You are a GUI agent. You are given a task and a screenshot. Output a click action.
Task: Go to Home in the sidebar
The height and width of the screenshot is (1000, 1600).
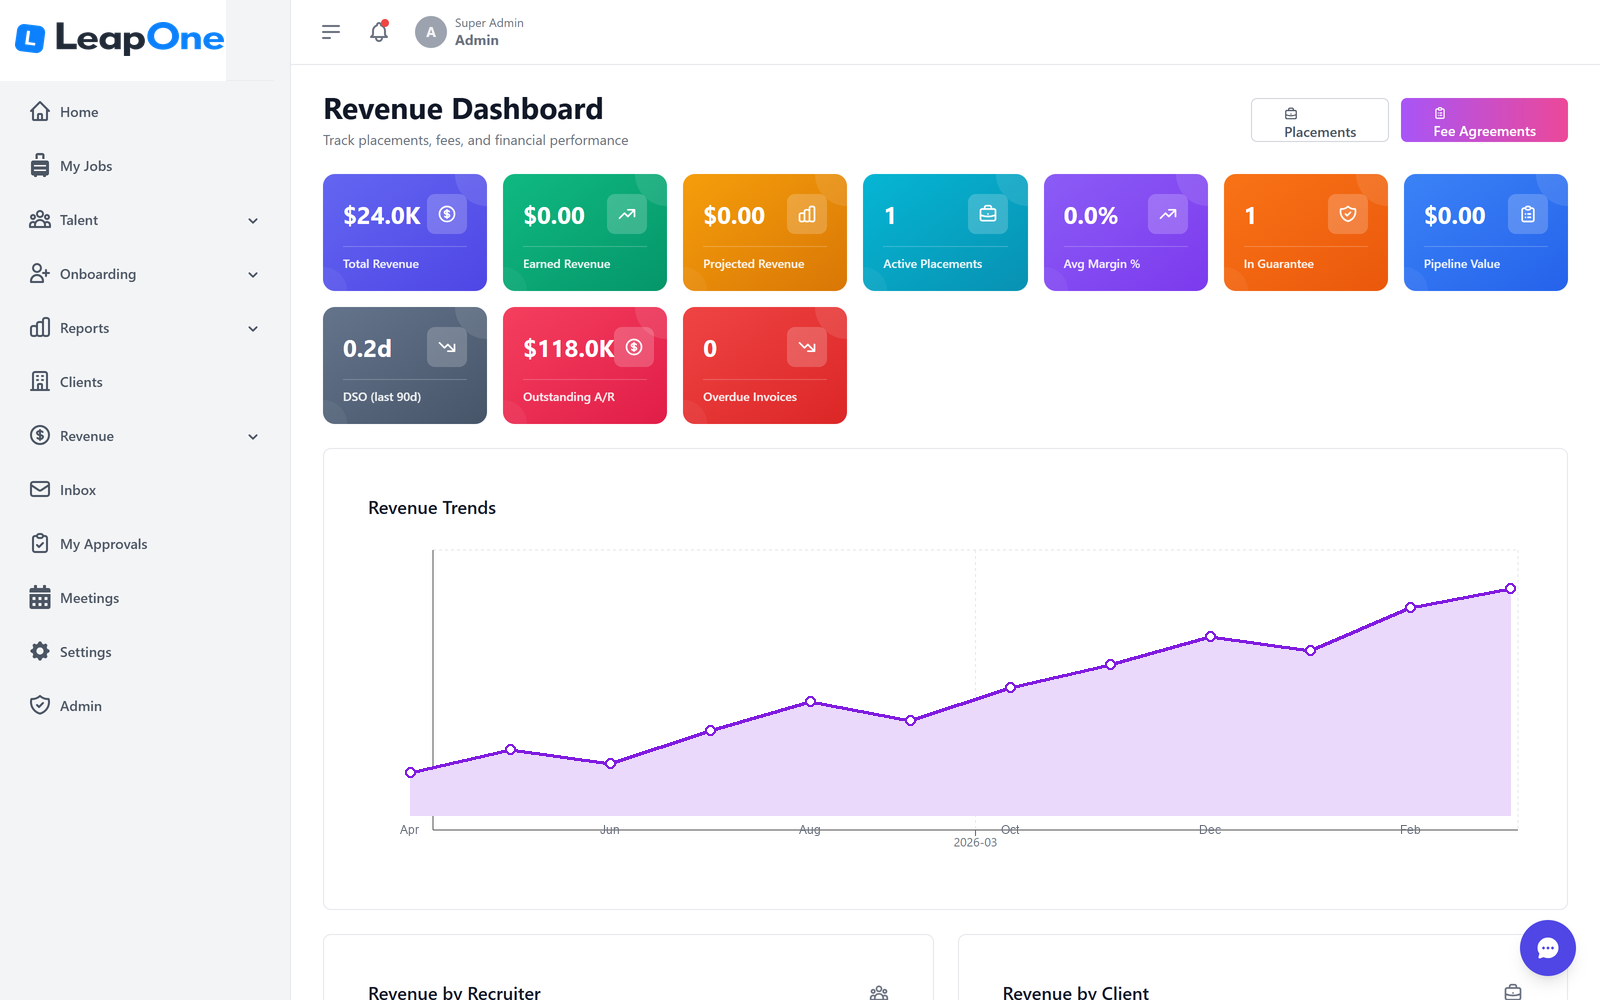pos(79,112)
